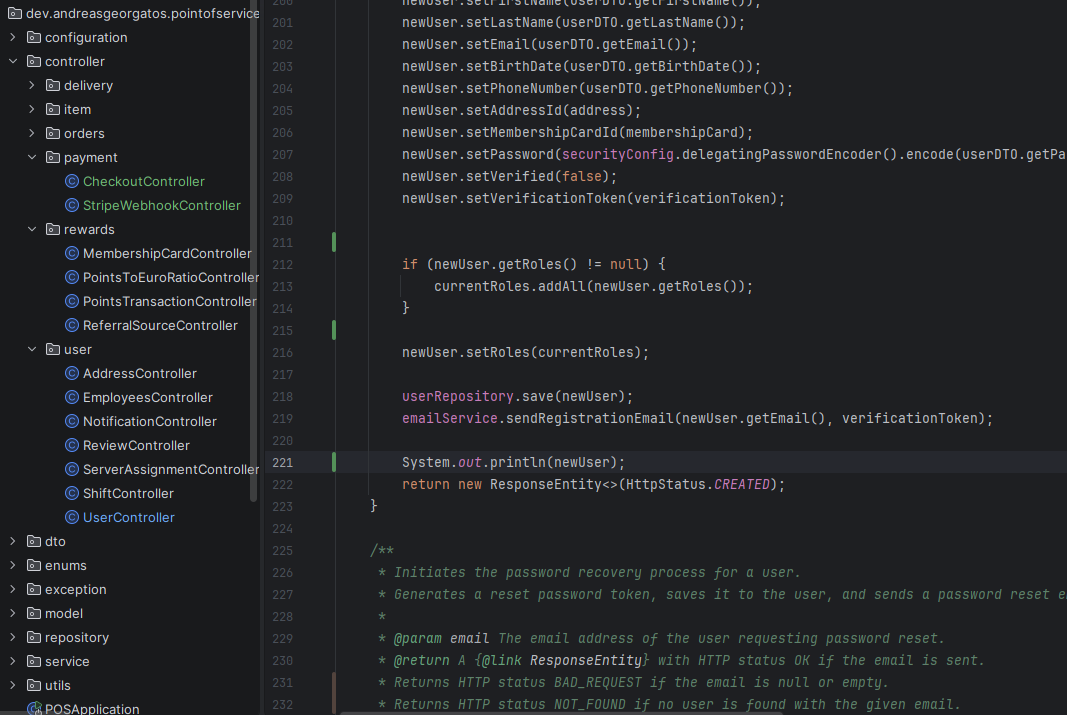This screenshot has height=715, width=1067.
Task: Collapse the payment folder
Action: [32, 157]
